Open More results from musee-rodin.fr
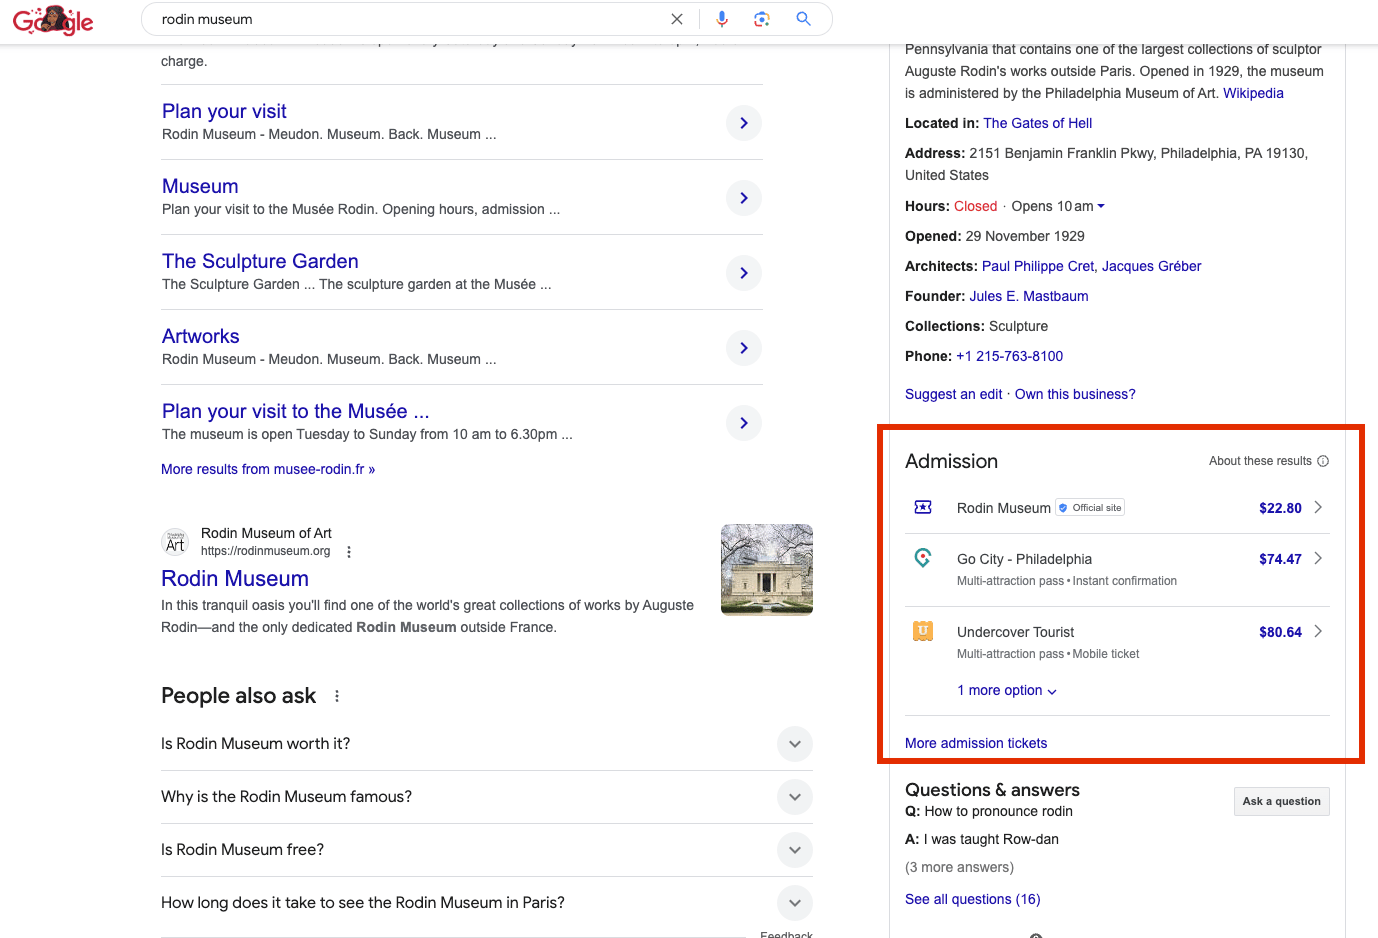 [x=268, y=469]
